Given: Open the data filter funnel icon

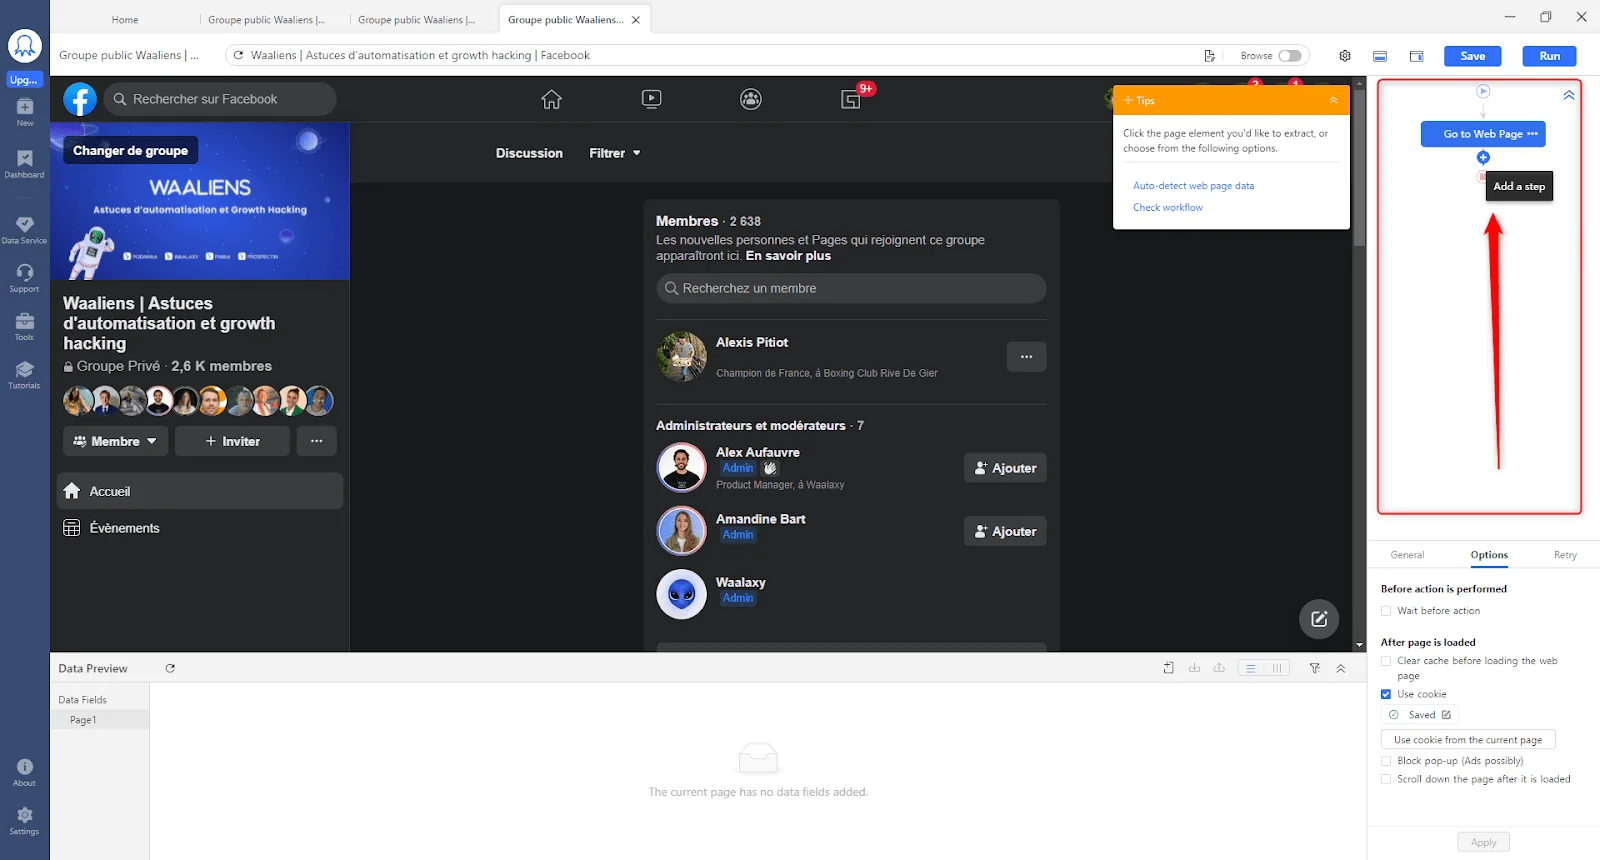Looking at the screenshot, I should point(1315,668).
